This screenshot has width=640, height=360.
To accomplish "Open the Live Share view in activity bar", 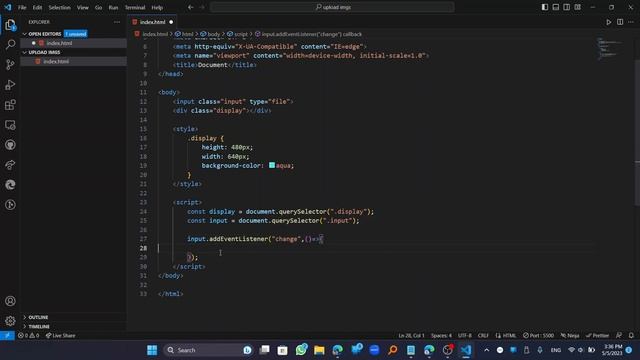I will tap(10, 165).
